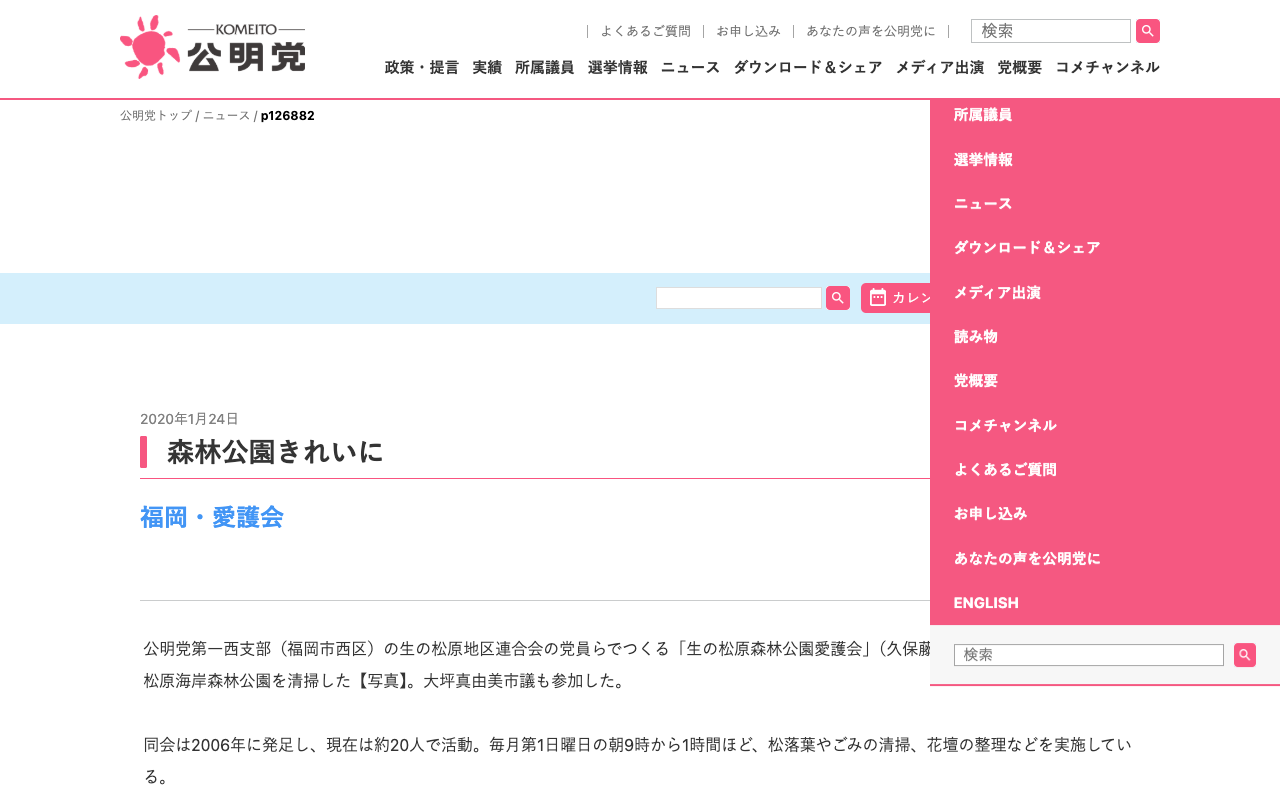
Task: Click the article title 森林公園きれいに
Action: coord(276,452)
